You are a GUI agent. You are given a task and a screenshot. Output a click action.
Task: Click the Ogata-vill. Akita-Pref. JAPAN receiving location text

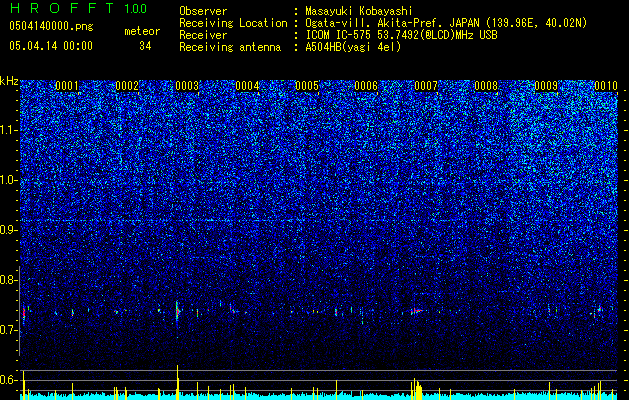point(446,23)
